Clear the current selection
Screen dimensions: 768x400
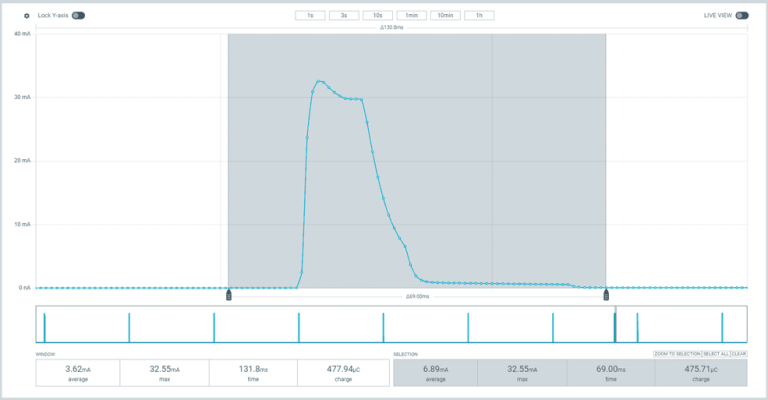tap(739, 354)
